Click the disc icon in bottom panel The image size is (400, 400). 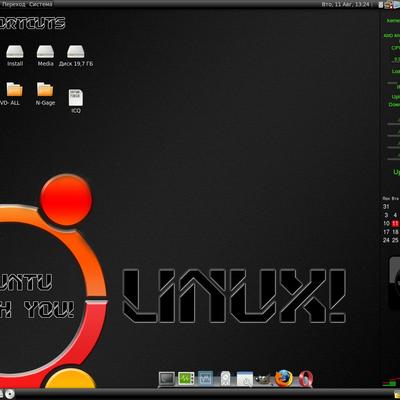coord(10,394)
